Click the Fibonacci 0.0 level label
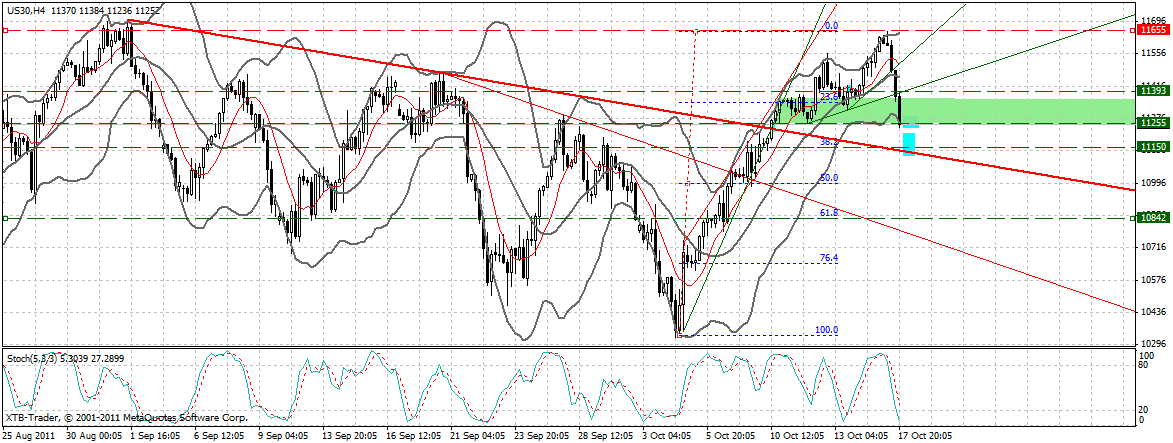Viewport: 1173px width, 443px height. pos(830,26)
